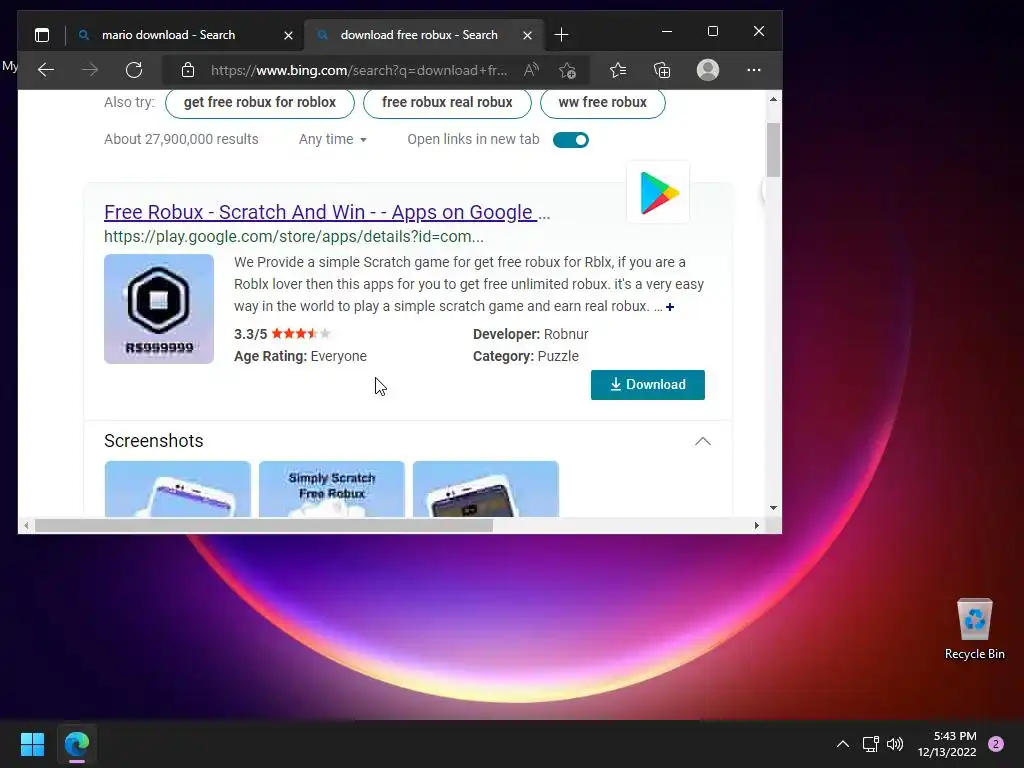The image size is (1024, 768).
Task: Open the third app screenshot thumbnail
Action: click(x=486, y=489)
